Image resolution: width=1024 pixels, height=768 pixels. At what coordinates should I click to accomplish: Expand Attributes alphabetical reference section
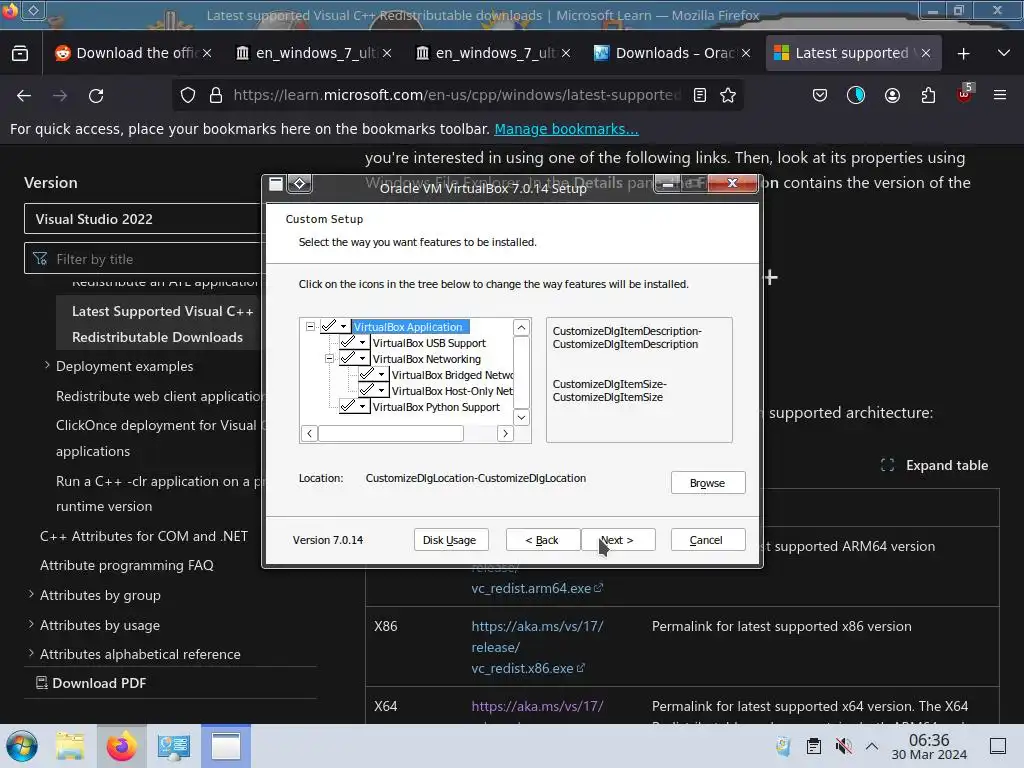31,653
